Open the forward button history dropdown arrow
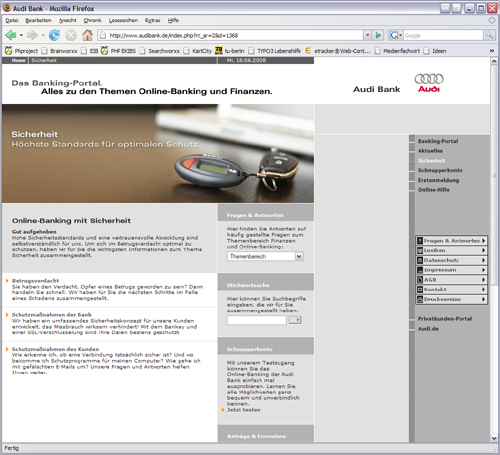The width and height of the screenshot is (500, 455). (43, 35)
